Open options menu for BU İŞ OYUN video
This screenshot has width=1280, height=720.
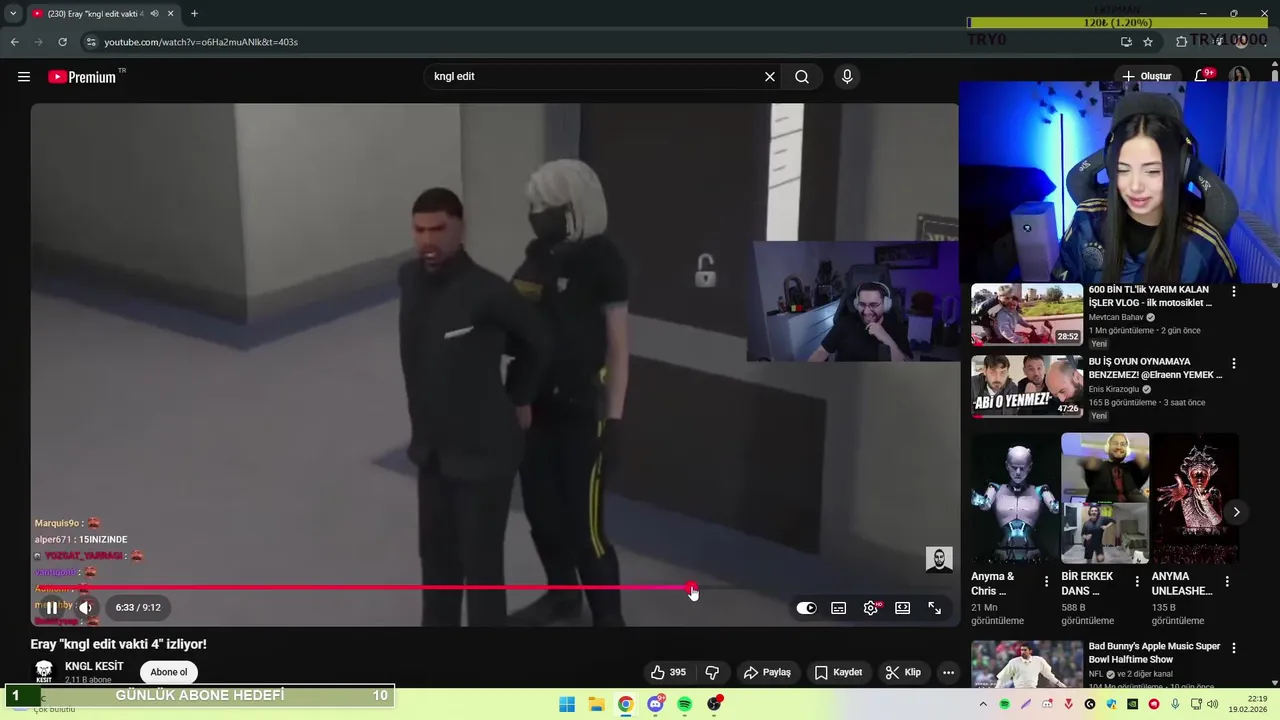pyautogui.click(x=1234, y=363)
